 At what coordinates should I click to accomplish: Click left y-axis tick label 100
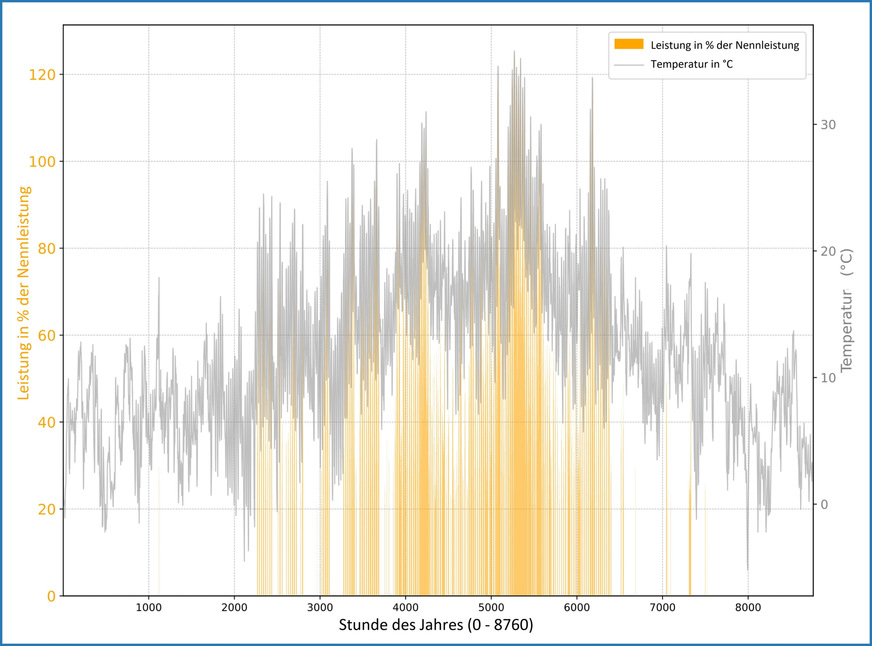(44, 162)
